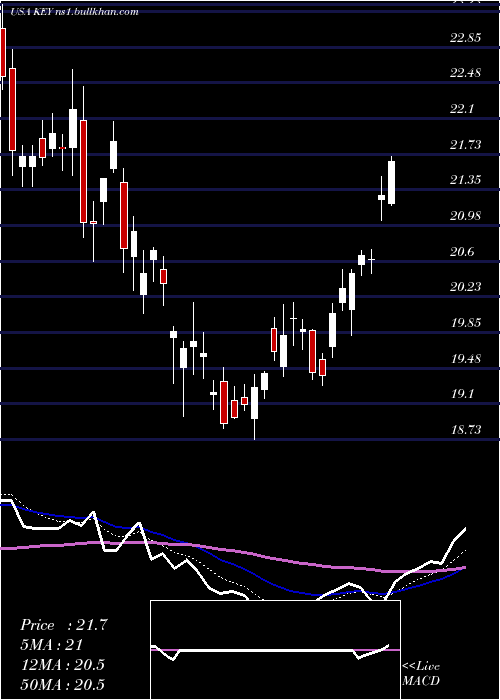
Task: Click the MACD inset panel
Action: click(275, 650)
